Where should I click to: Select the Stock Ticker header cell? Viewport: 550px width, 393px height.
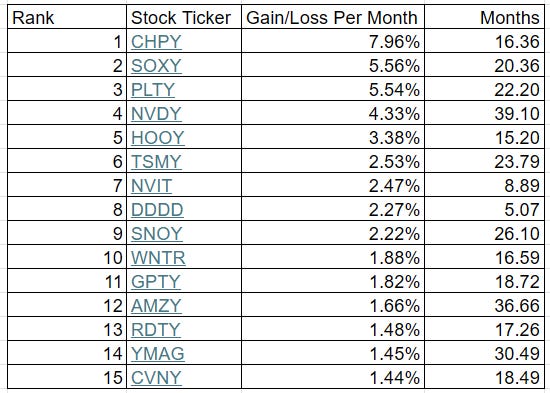coord(184,17)
